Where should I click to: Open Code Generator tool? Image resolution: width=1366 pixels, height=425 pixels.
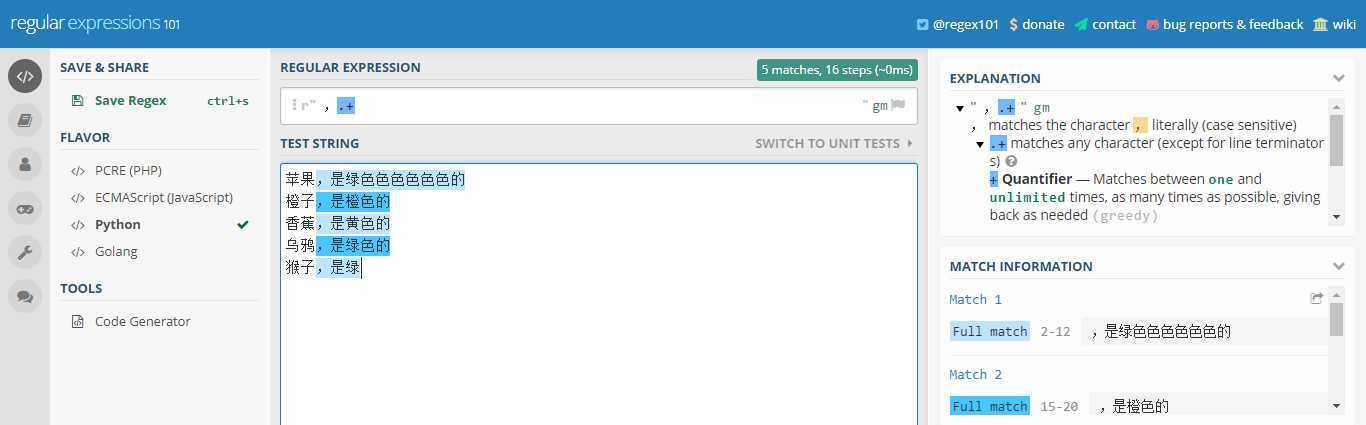[x=142, y=322]
